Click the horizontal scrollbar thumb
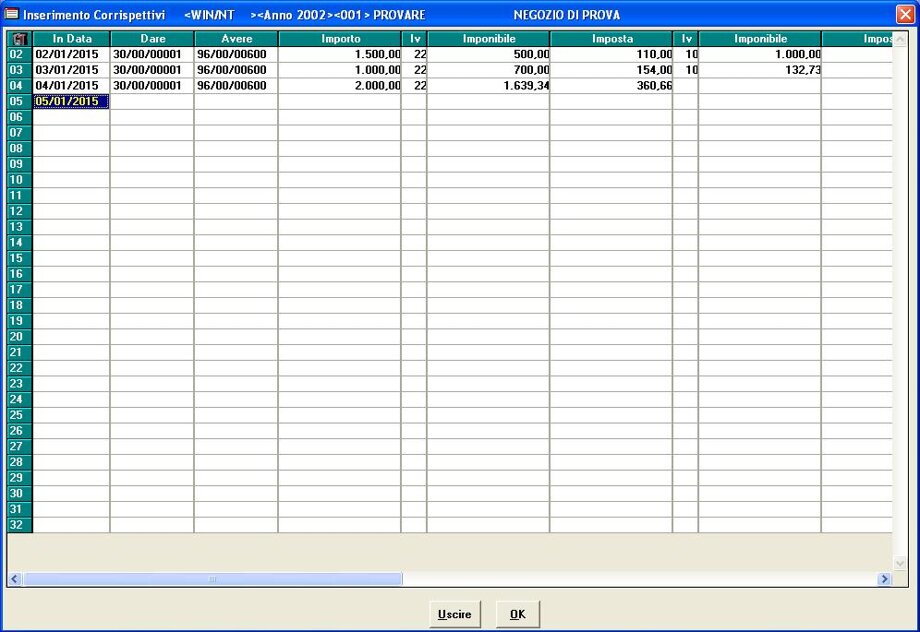This screenshot has width=920, height=632. pyautogui.click(x=212, y=579)
